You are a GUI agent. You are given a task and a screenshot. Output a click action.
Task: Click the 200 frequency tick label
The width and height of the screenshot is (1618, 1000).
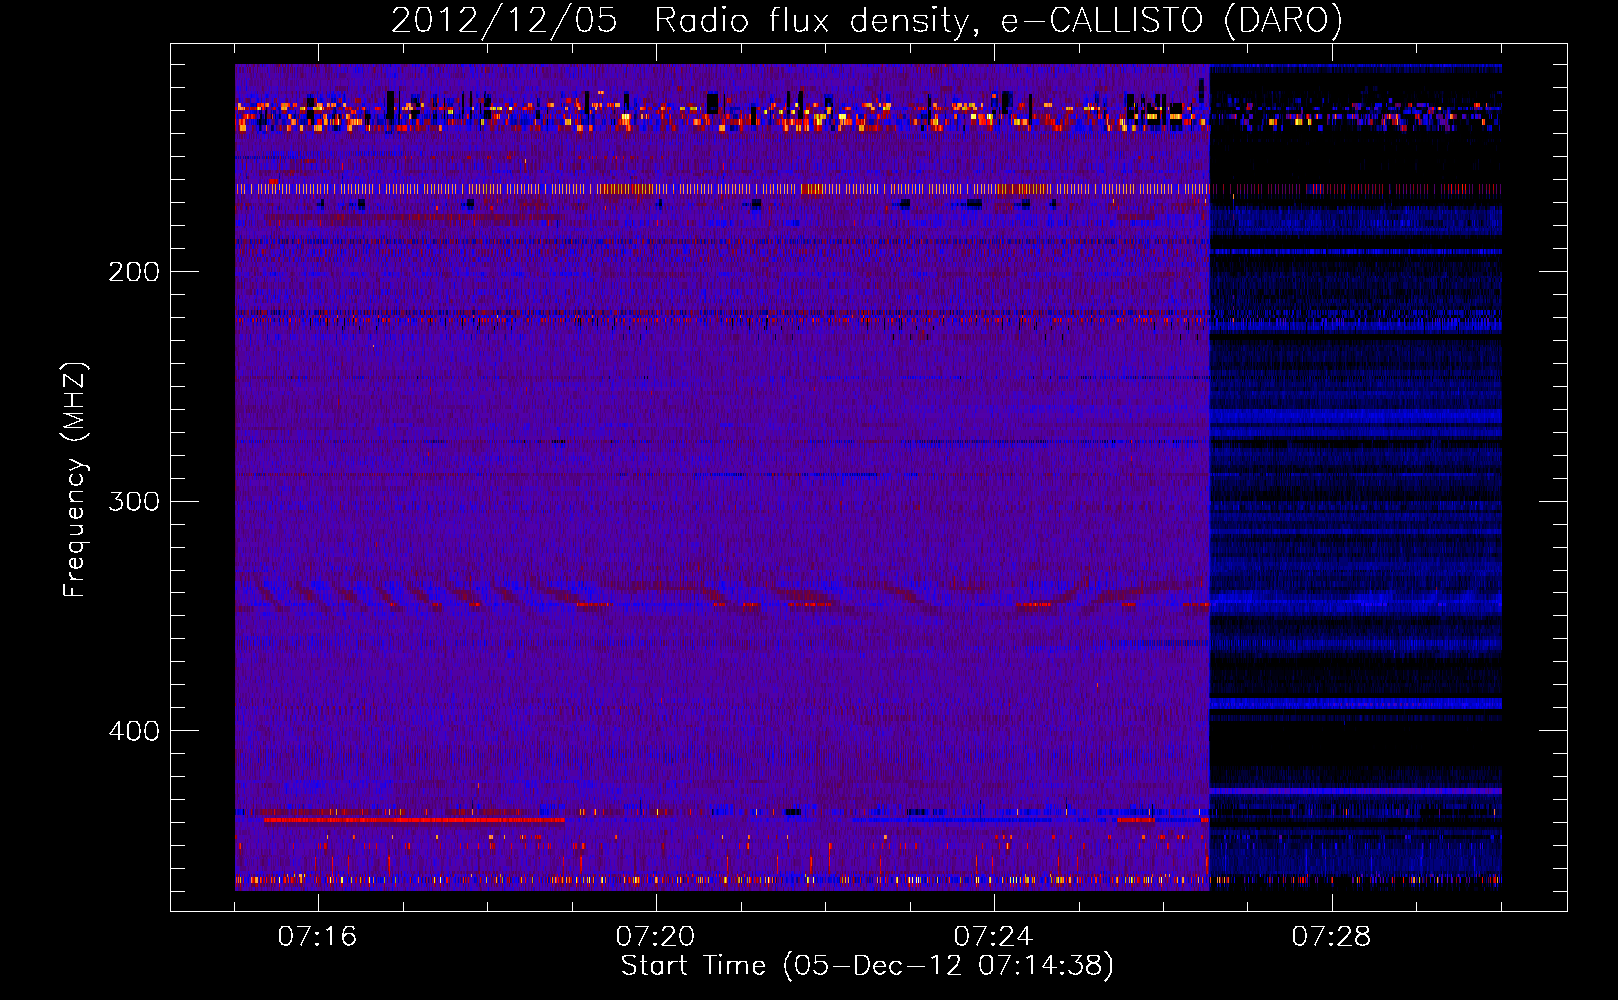coord(134,272)
